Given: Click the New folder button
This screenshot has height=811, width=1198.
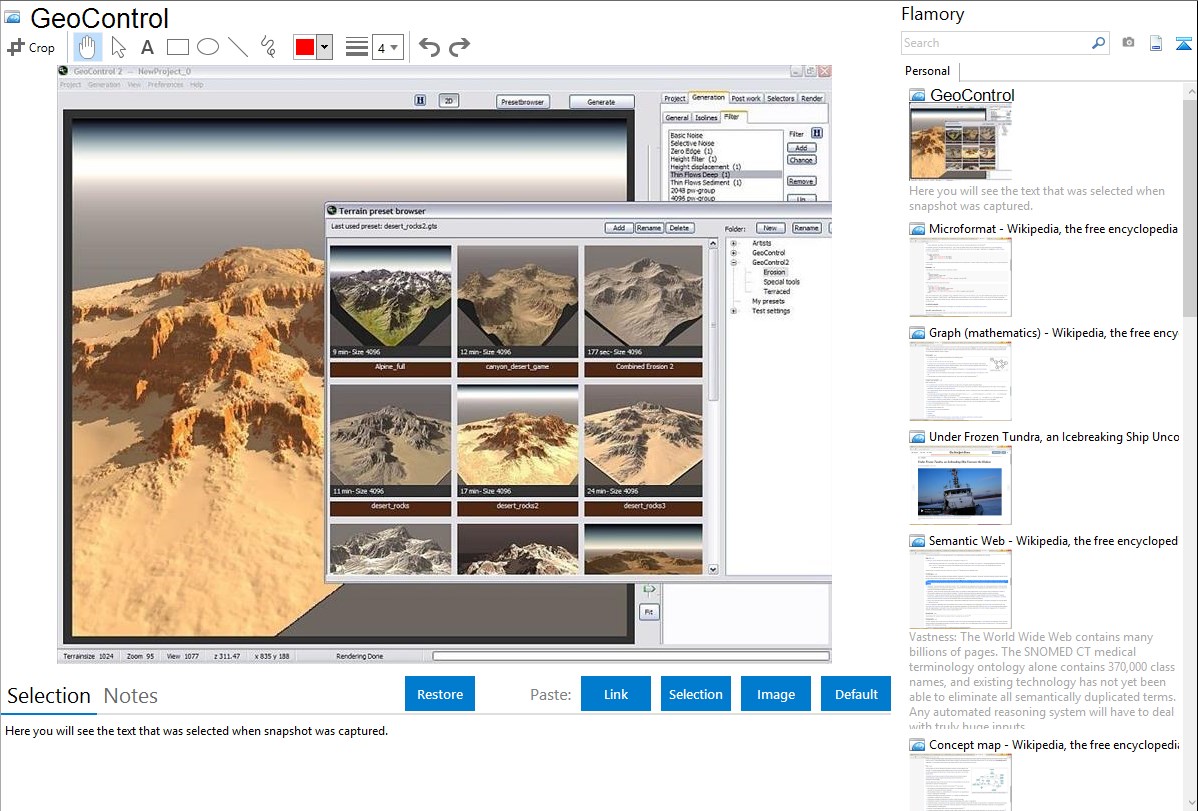Looking at the screenshot, I should 770,228.
